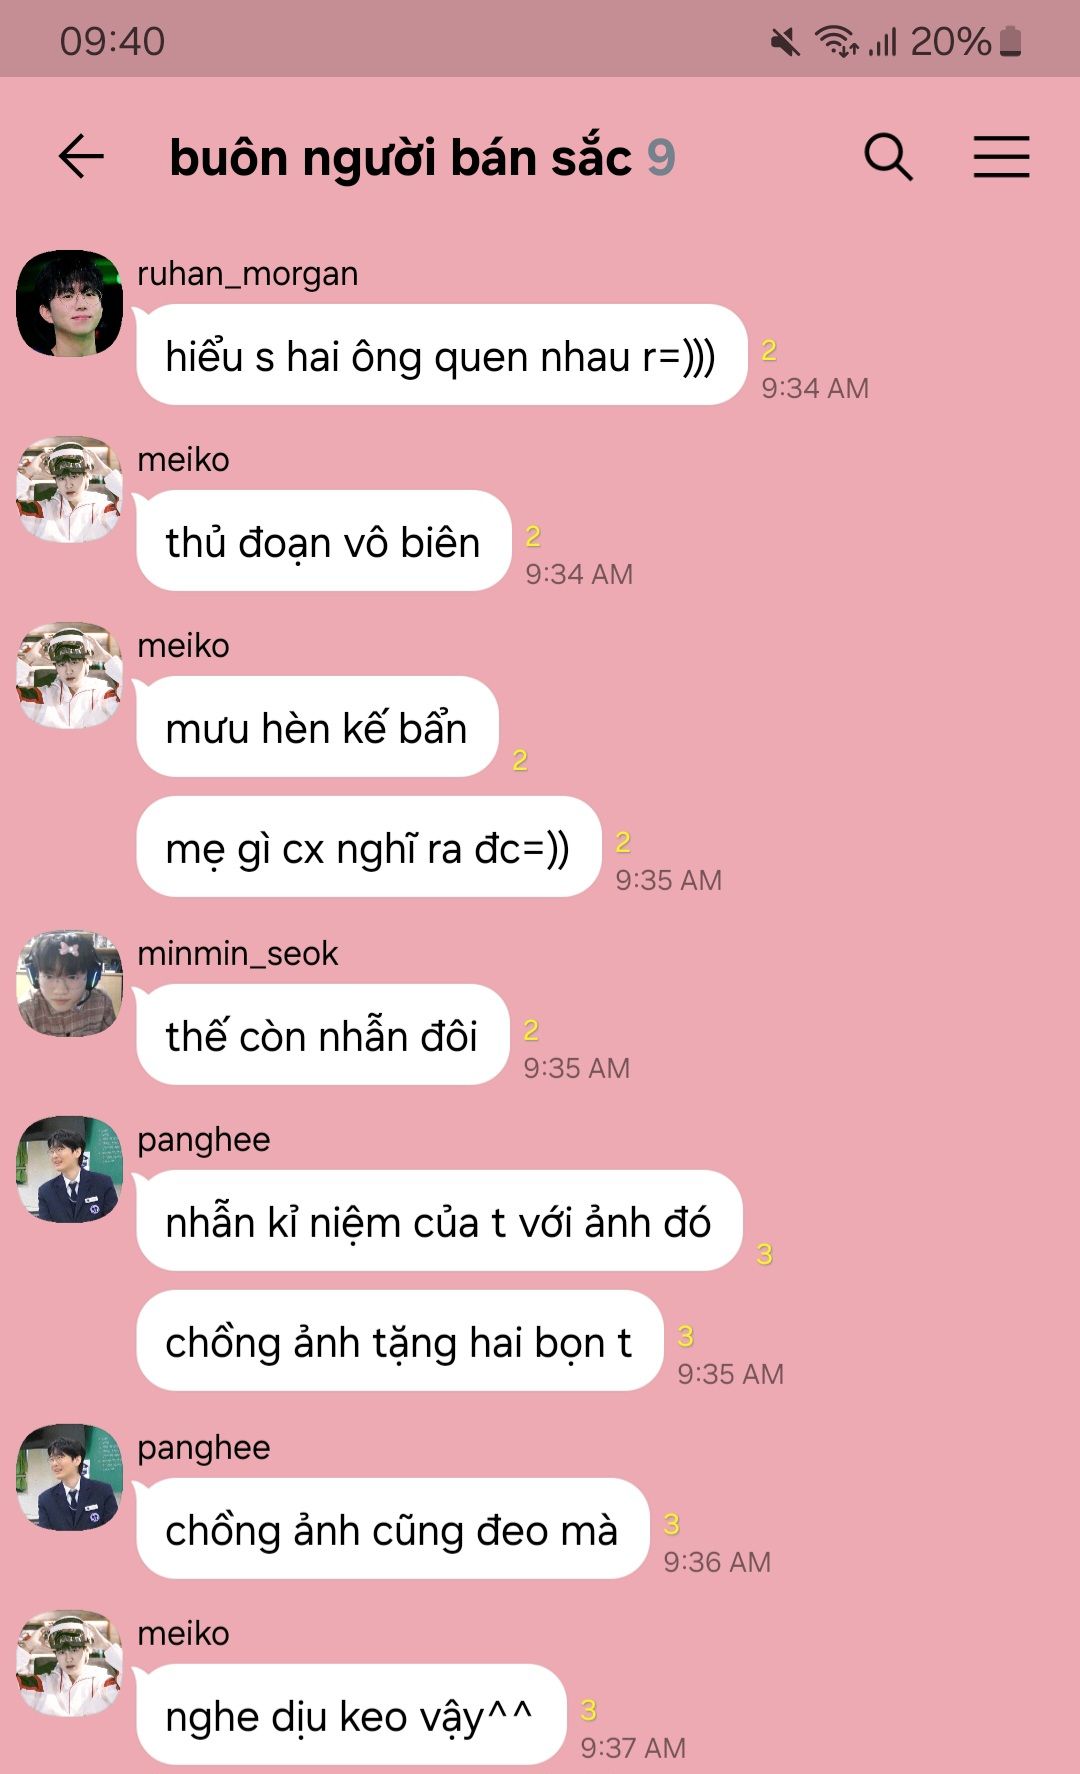Tap the username "minmin_seok" label

click(x=238, y=954)
